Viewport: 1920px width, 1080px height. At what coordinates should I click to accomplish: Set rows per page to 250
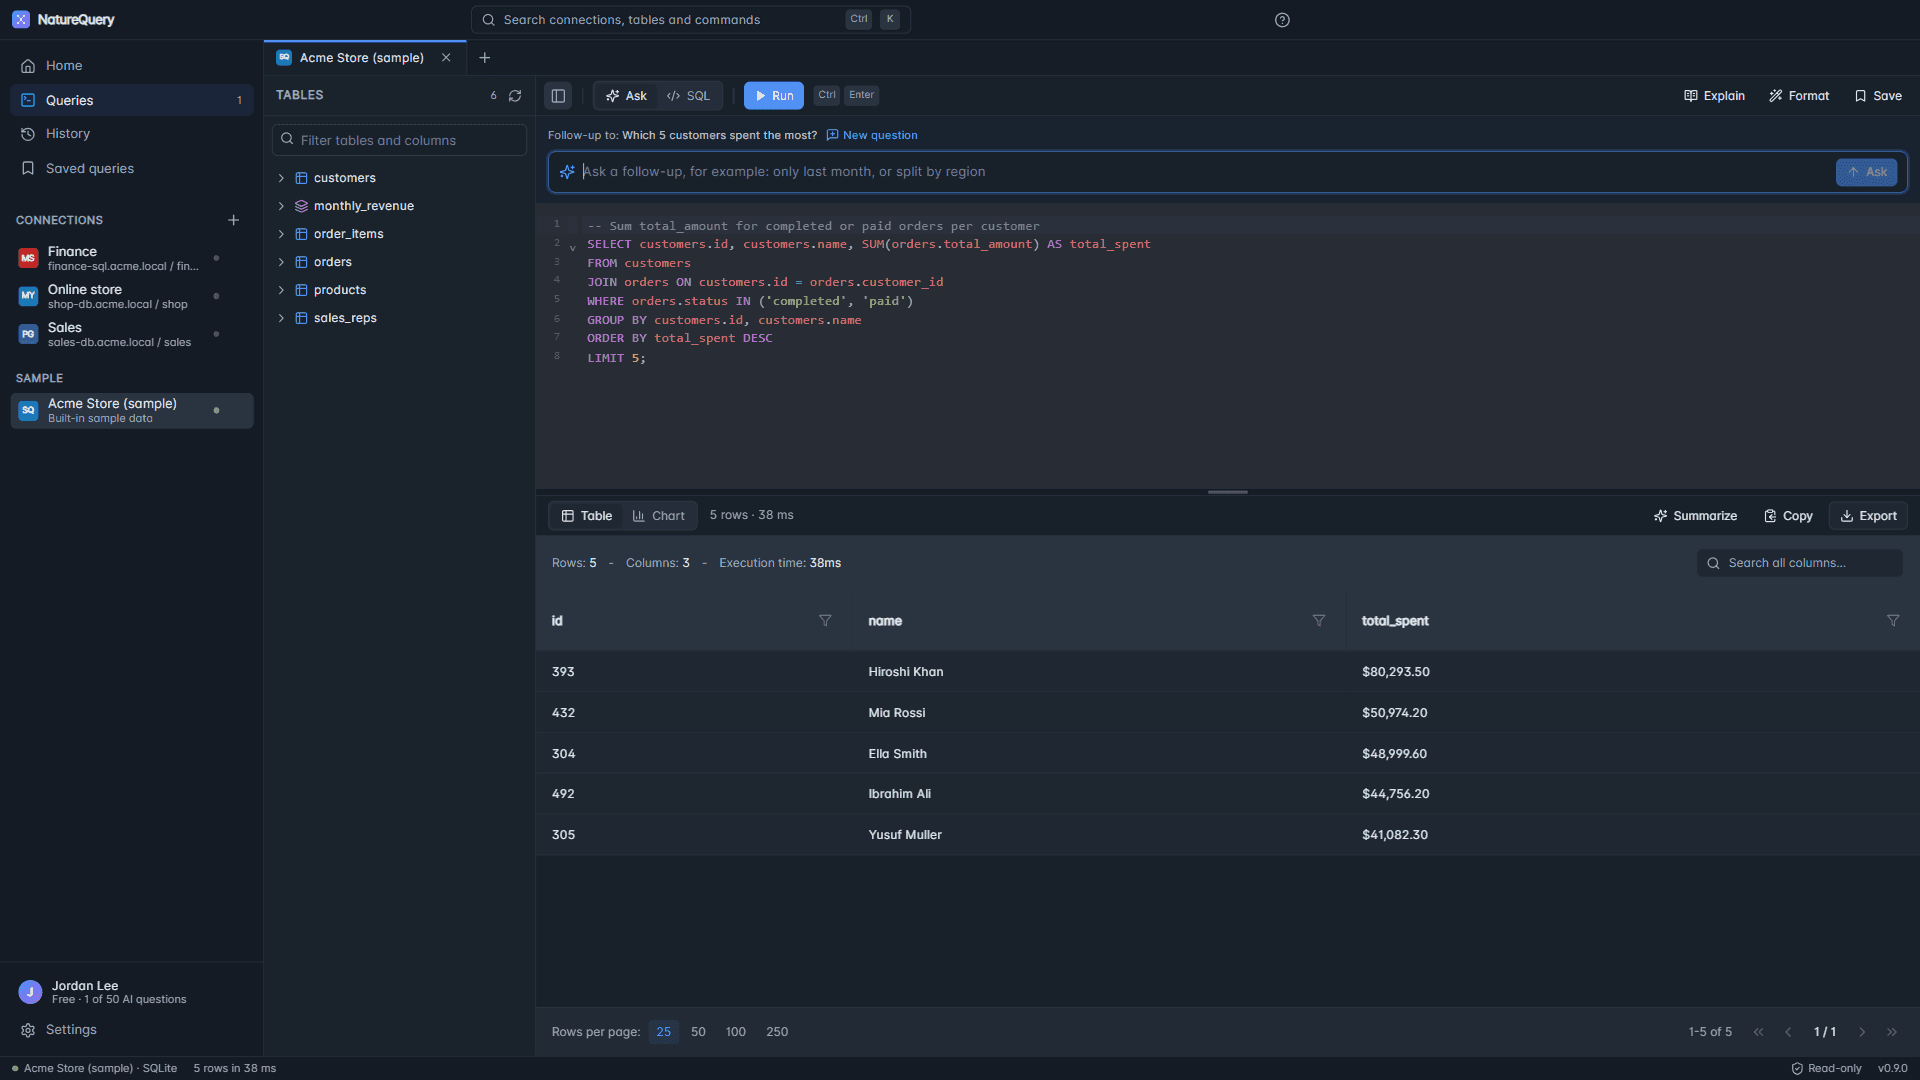pyautogui.click(x=777, y=1032)
